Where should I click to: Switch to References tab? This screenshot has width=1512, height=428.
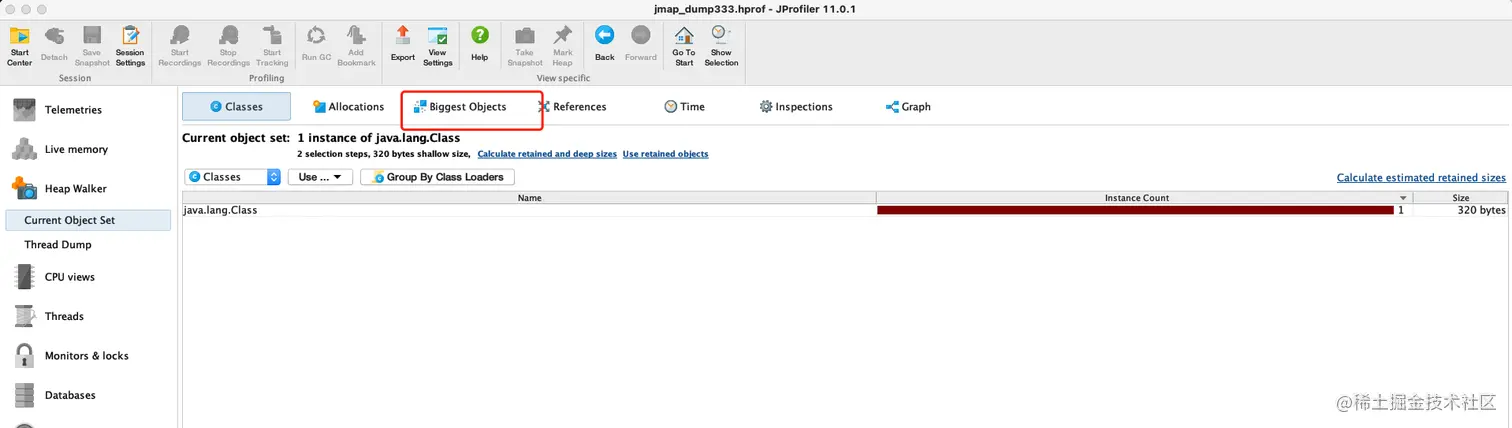click(x=571, y=107)
